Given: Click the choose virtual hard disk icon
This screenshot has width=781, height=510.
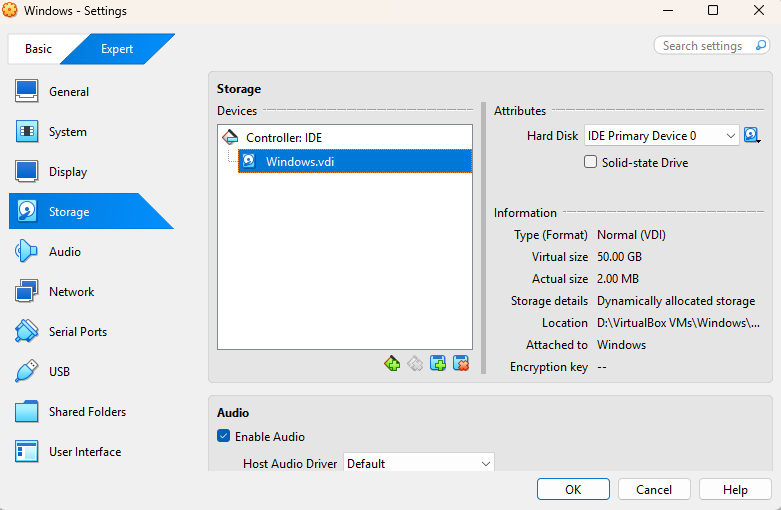Looking at the screenshot, I should (752, 135).
